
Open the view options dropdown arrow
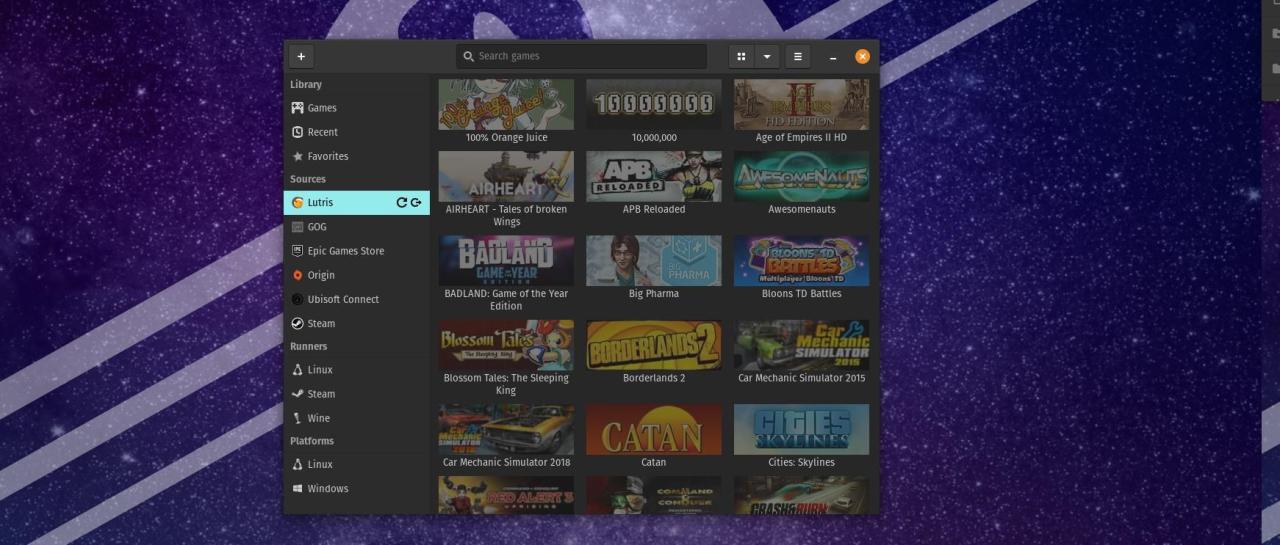[767, 56]
